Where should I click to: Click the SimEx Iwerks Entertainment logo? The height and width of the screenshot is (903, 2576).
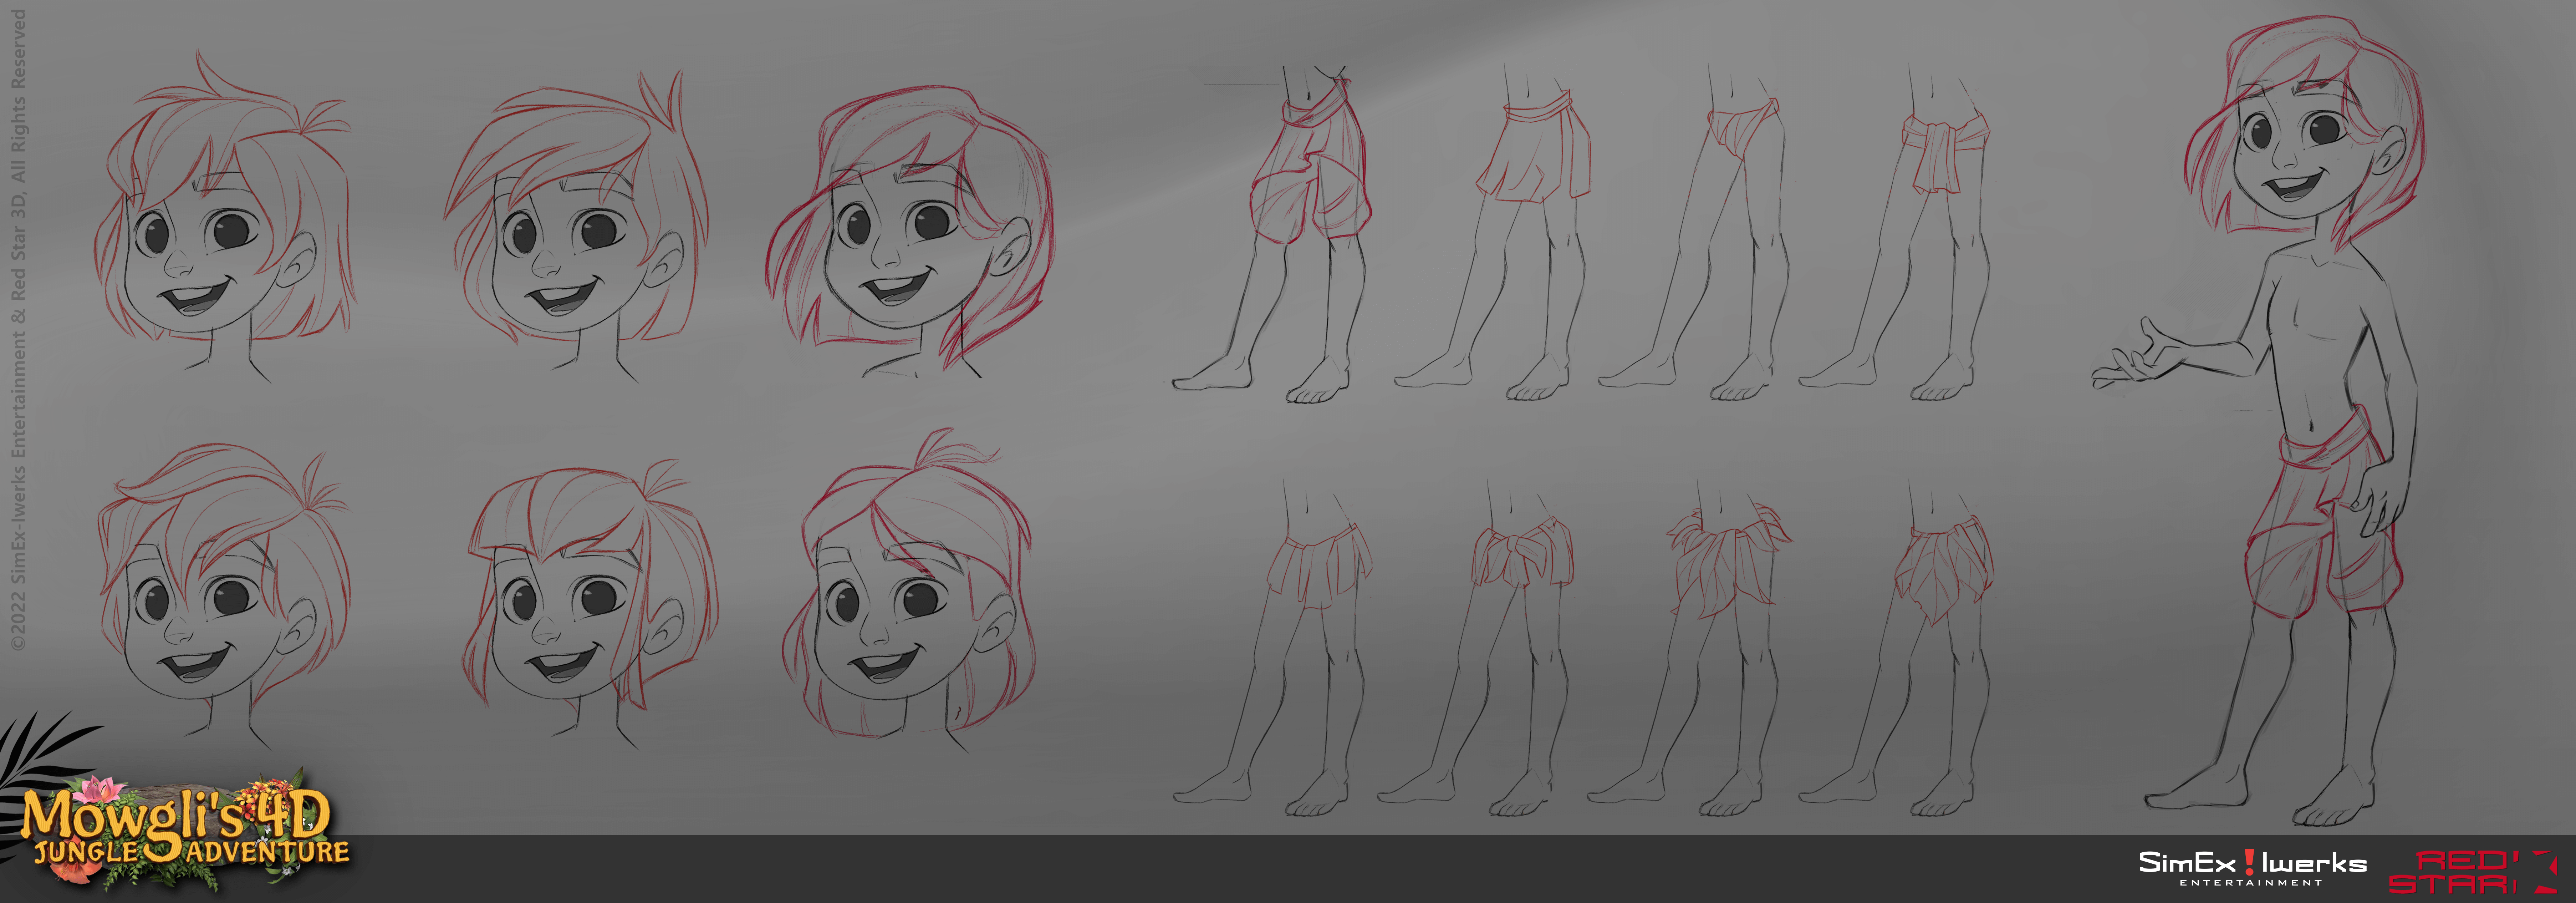point(2252,868)
